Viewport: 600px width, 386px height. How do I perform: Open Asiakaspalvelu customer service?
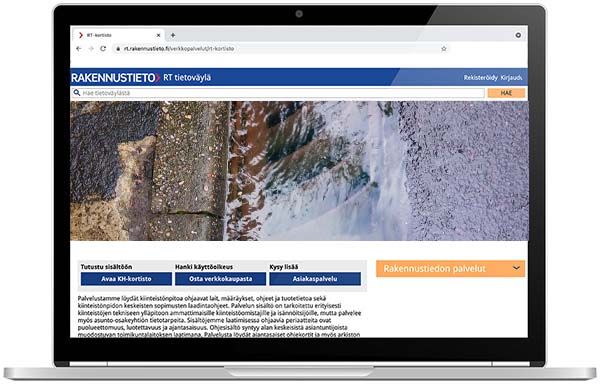tap(315, 279)
